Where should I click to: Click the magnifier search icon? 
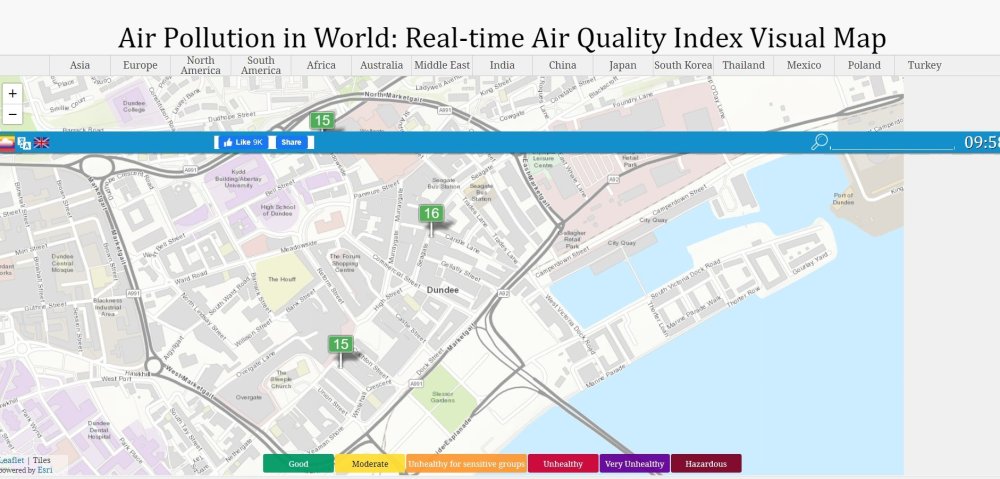tap(819, 142)
